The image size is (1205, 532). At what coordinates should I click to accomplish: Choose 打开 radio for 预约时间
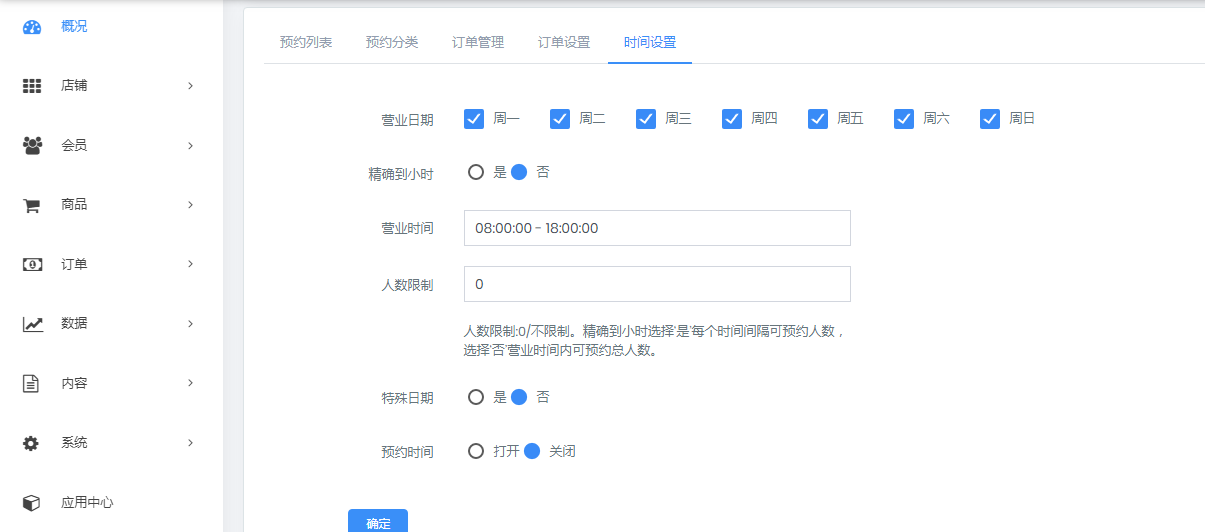(476, 451)
